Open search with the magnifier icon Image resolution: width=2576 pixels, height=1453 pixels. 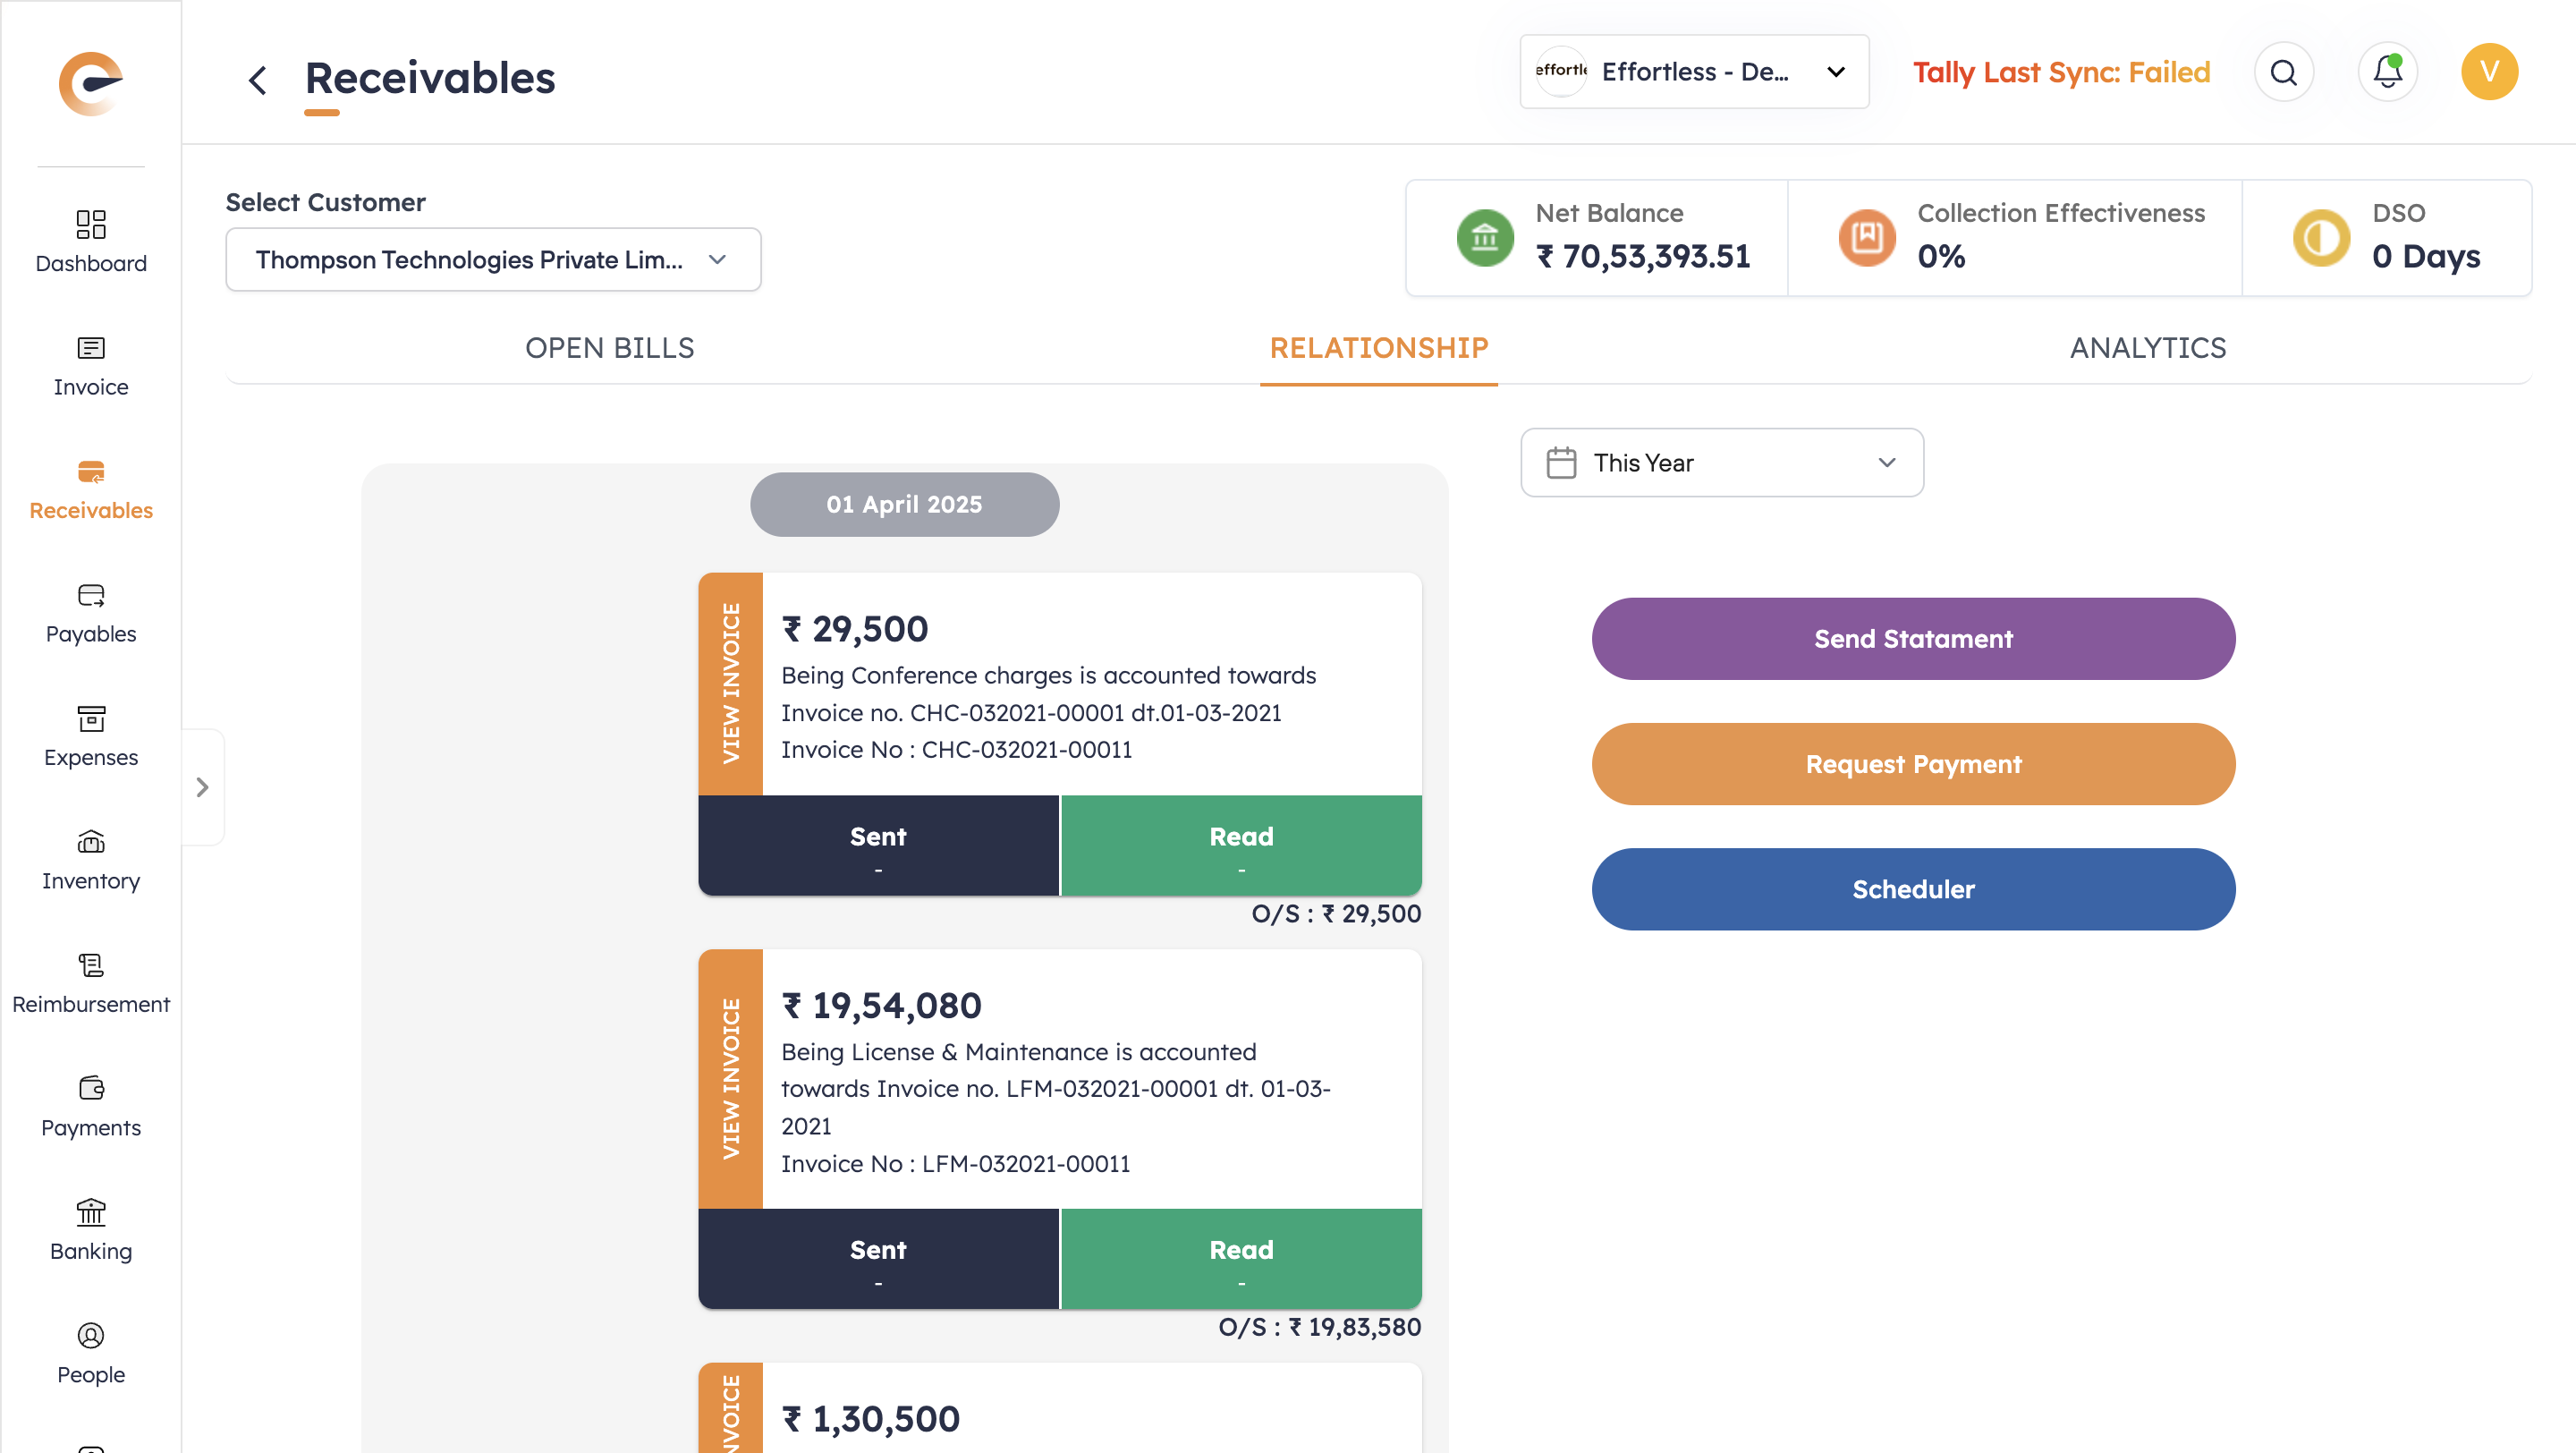[x=2283, y=72]
